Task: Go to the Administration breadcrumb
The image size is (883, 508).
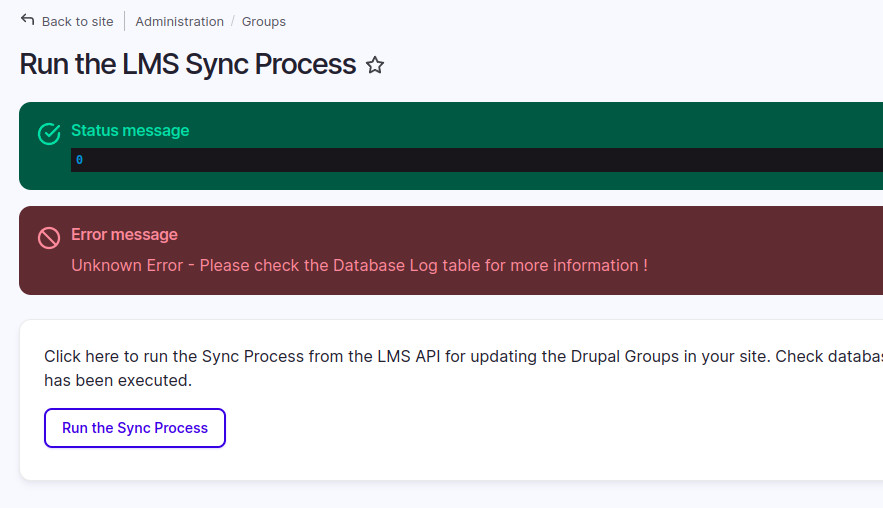Action: [179, 21]
